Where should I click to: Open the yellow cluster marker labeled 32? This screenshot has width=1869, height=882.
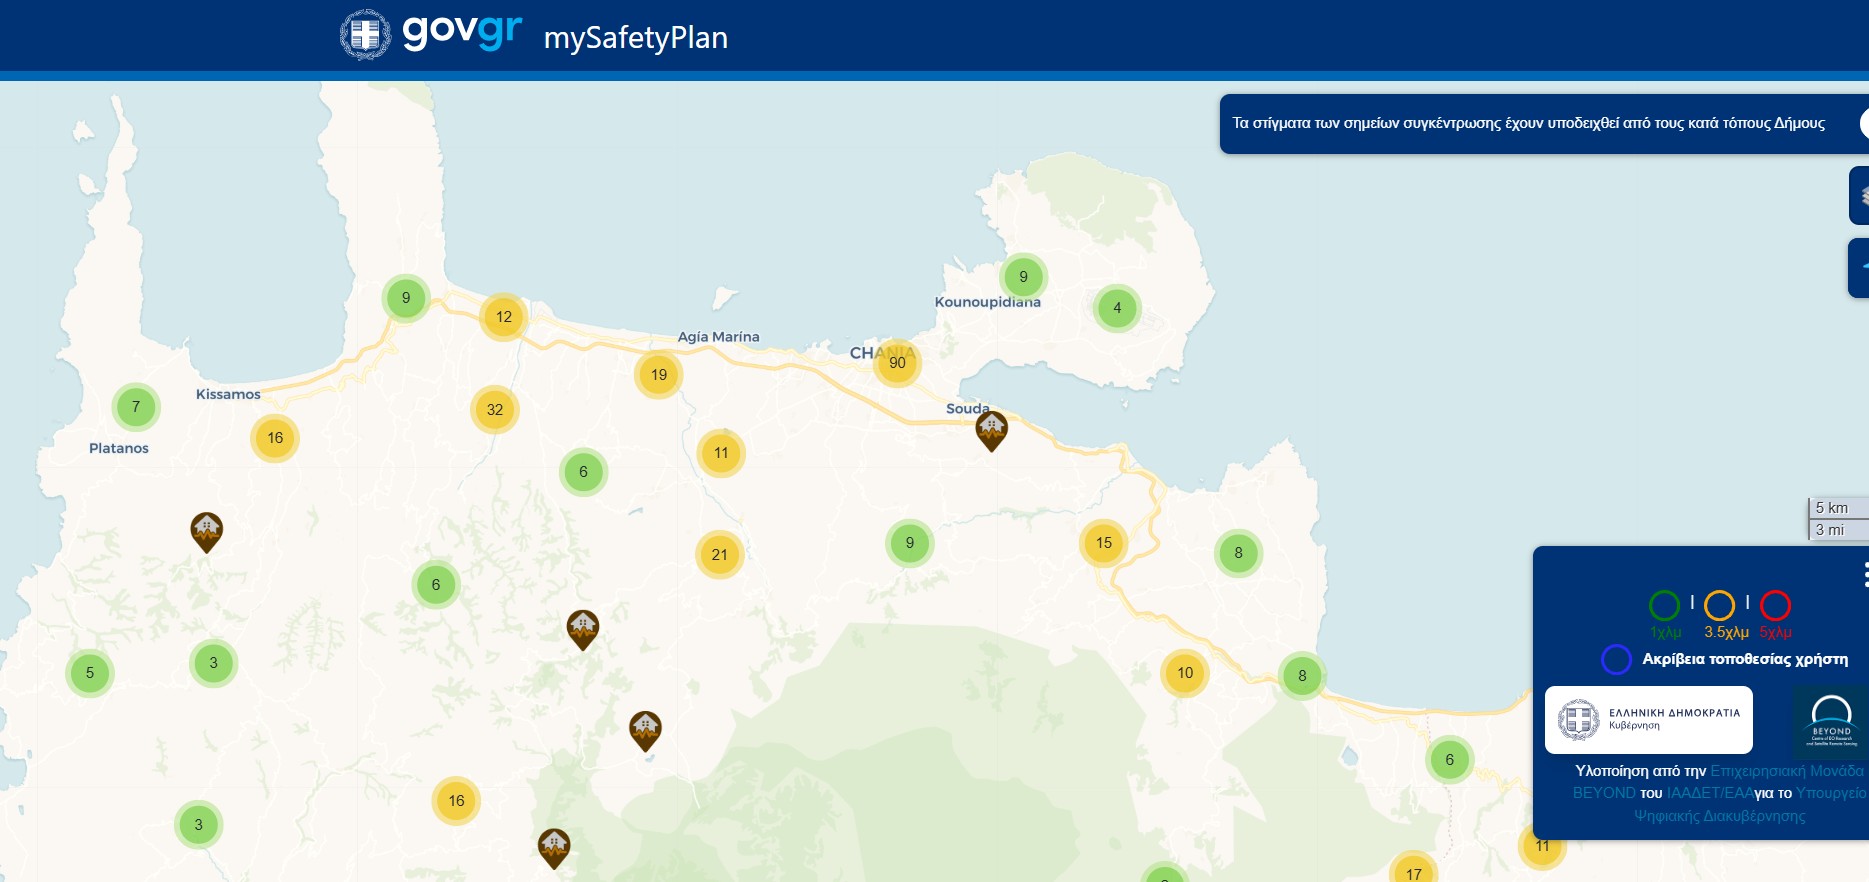coord(495,410)
